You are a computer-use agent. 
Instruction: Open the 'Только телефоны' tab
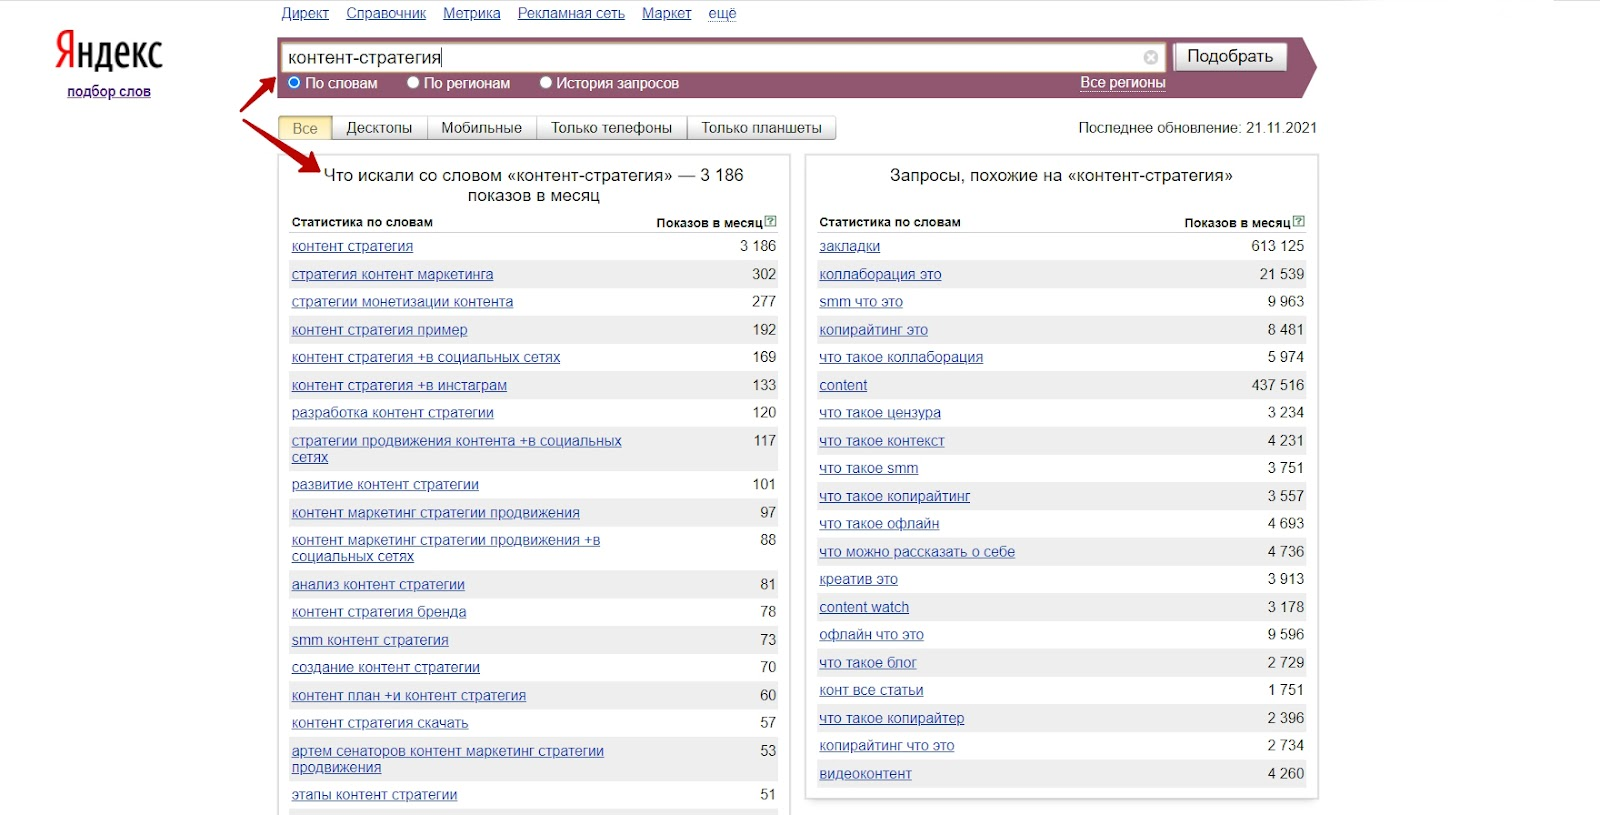[x=611, y=128]
